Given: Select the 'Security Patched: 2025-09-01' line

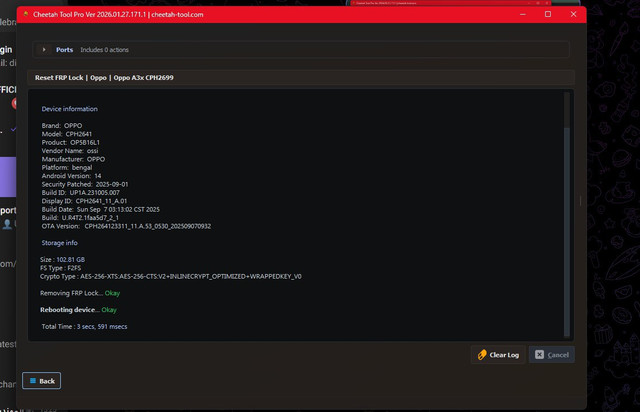Looking at the screenshot, I should pyautogui.click(x=85, y=184).
